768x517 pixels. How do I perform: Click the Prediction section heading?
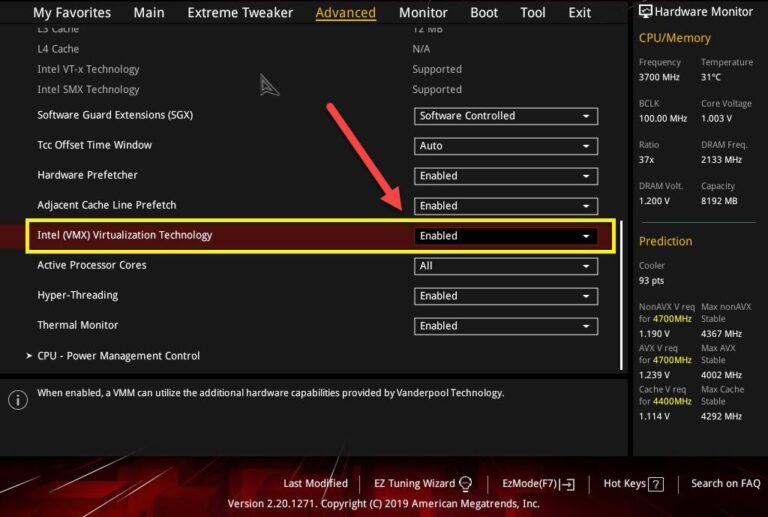click(x=665, y=241)
